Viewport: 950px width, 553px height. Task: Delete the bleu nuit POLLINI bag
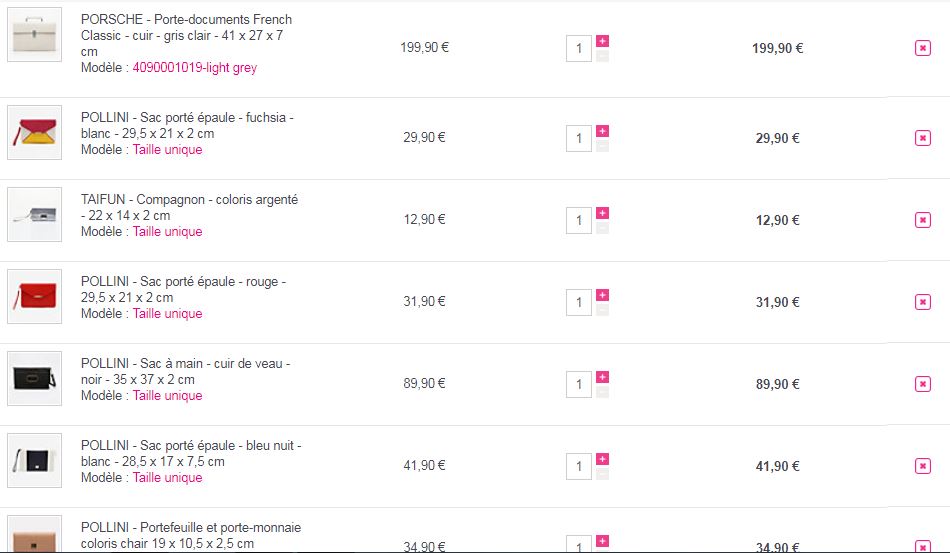(x=922, y=466)
